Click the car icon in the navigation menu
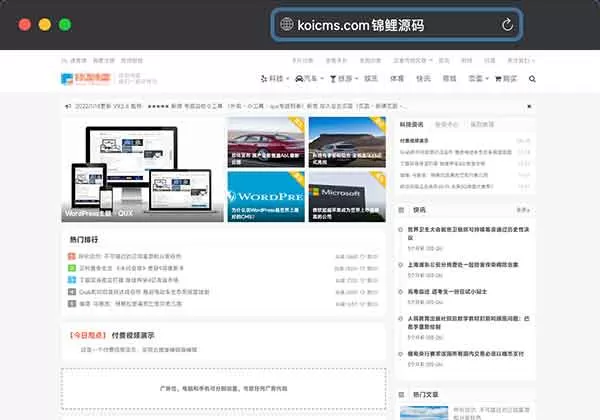600x420 pixels. (x=299, y=79)
